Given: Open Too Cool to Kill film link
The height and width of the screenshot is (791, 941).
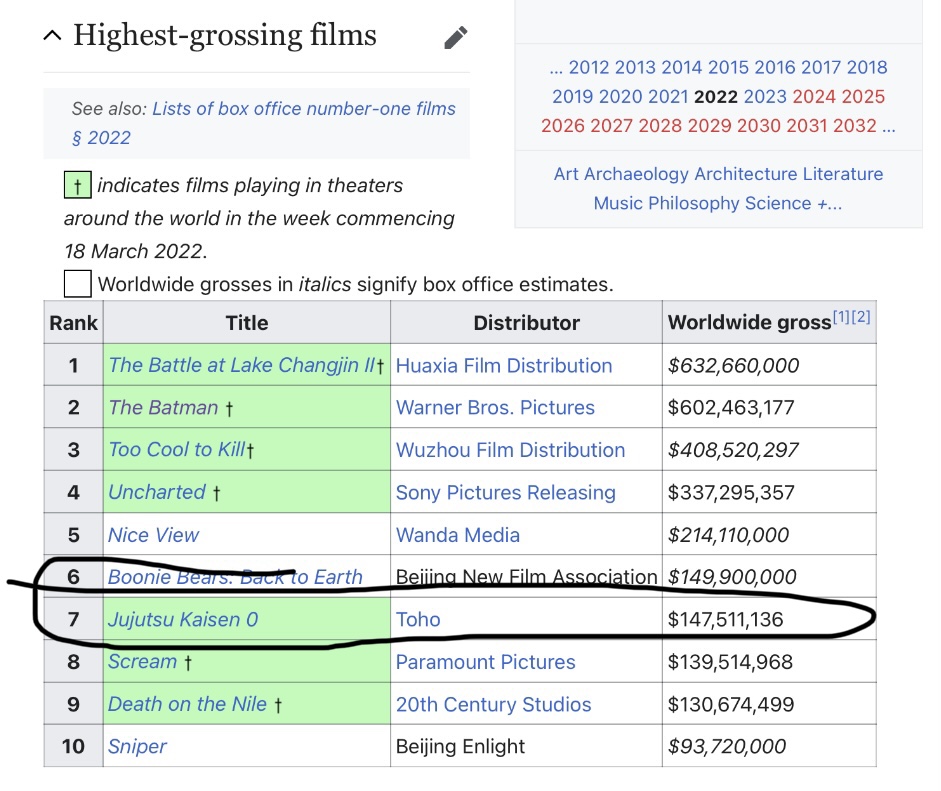Looking at the screenshot, I should tap(177, 450).
